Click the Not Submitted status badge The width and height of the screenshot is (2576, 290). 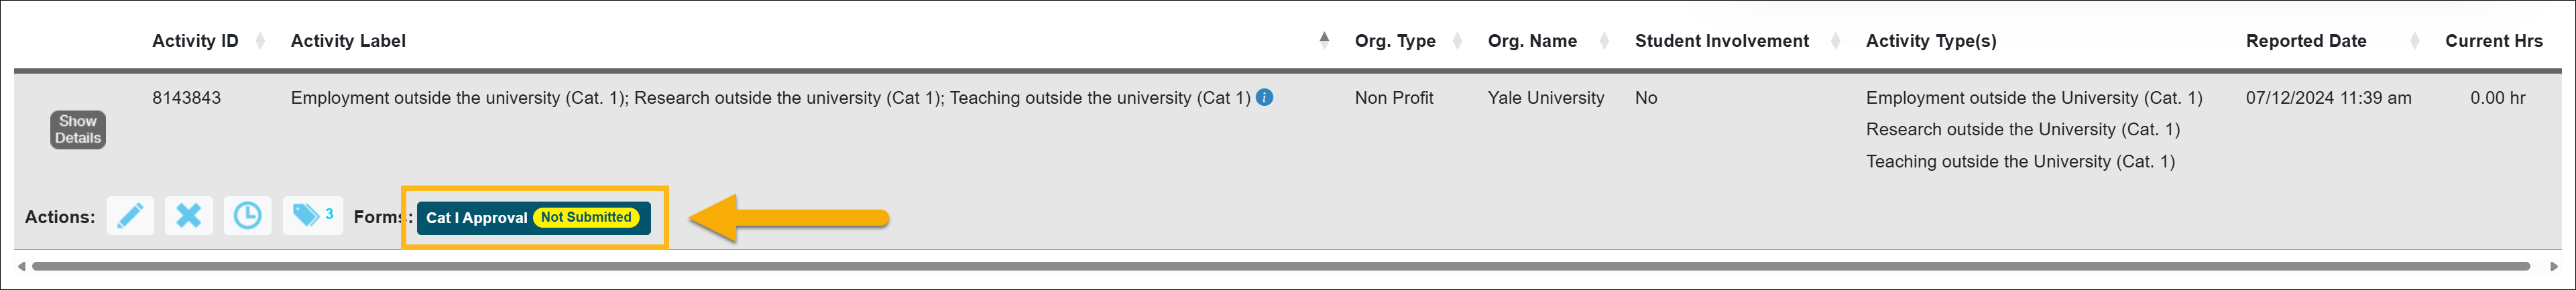click(x=586, y=217)
